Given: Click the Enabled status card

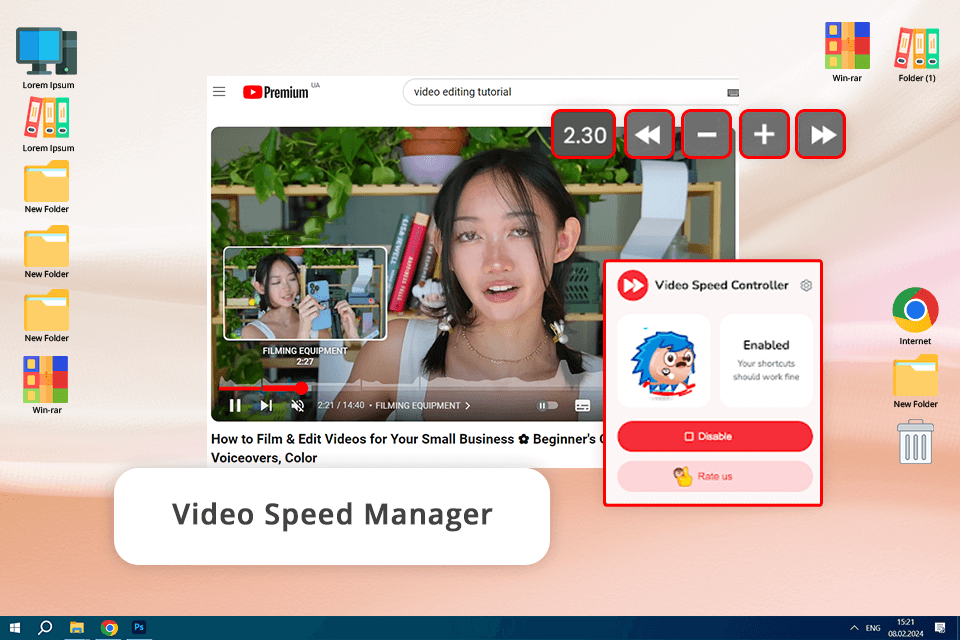Looking at the screenshot, I should point(766,361).
